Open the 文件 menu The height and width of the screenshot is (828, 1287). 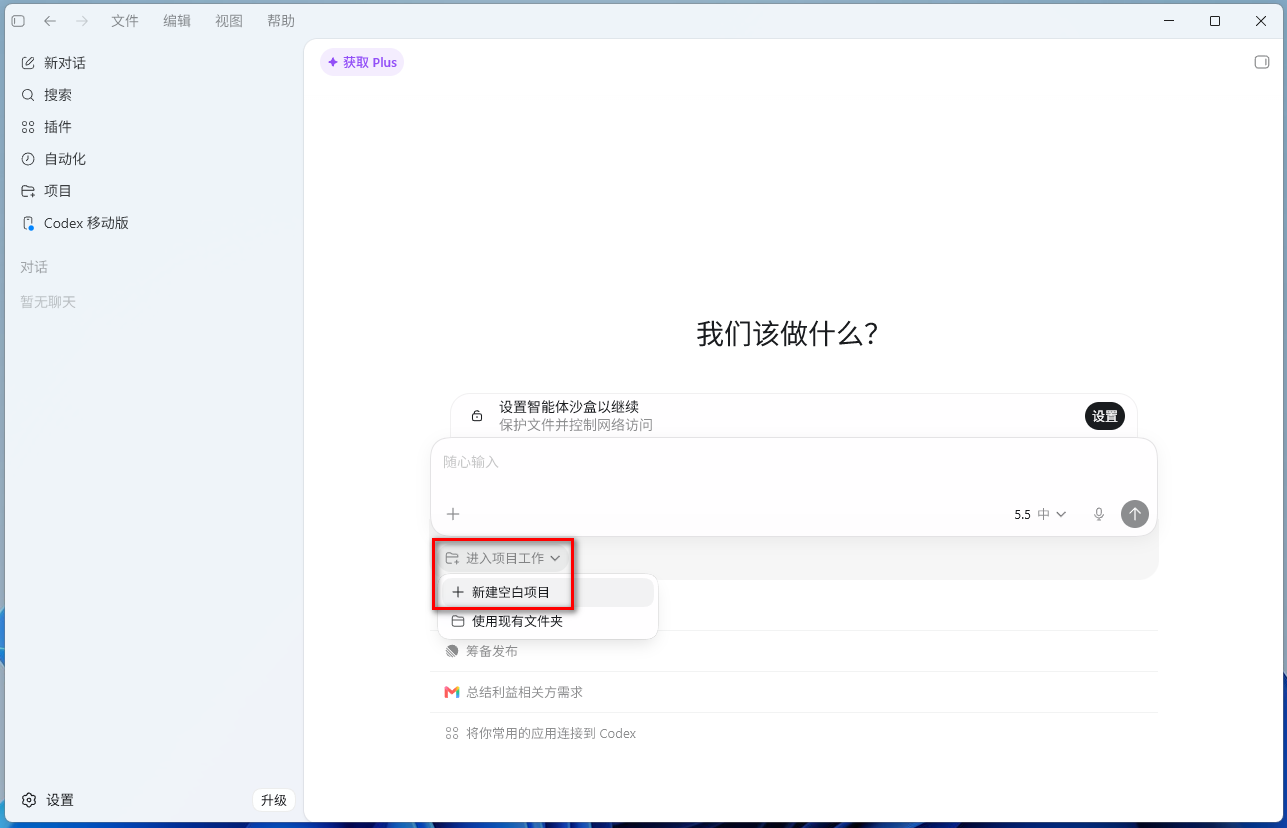tap(125, 21)
